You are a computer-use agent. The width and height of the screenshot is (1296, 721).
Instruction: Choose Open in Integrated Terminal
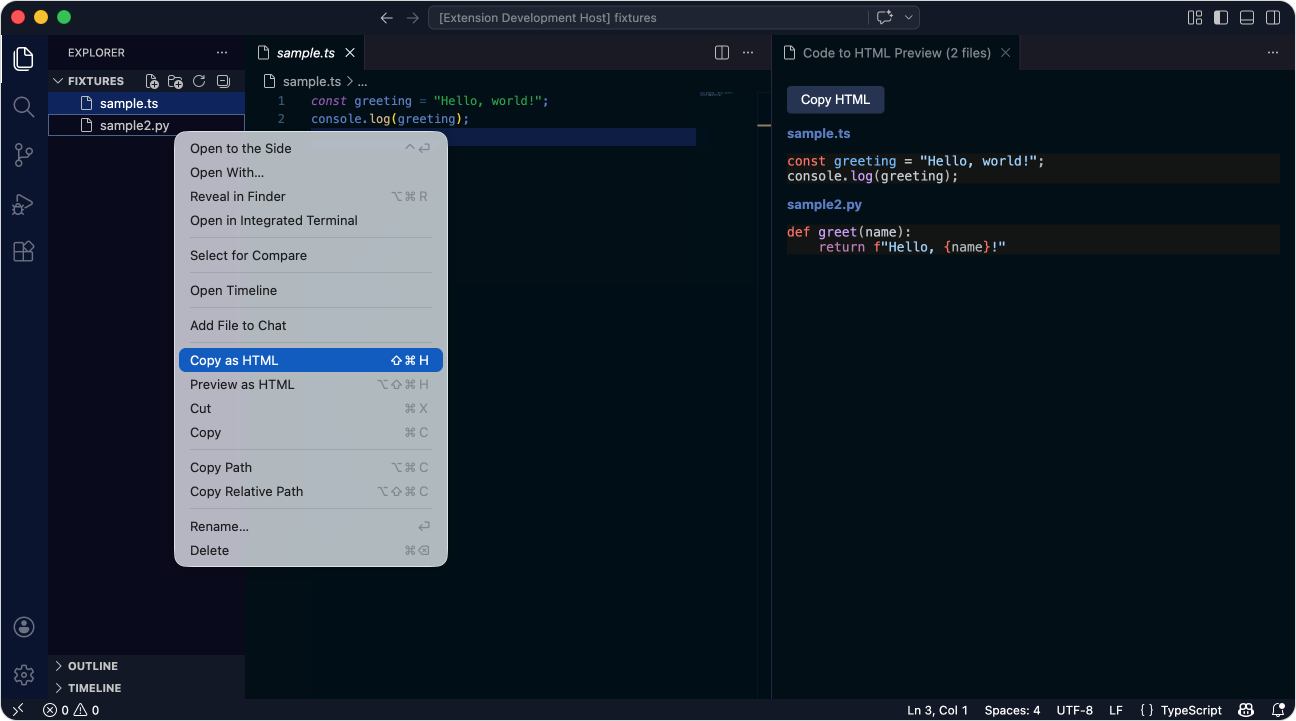[x=311, y=220]
